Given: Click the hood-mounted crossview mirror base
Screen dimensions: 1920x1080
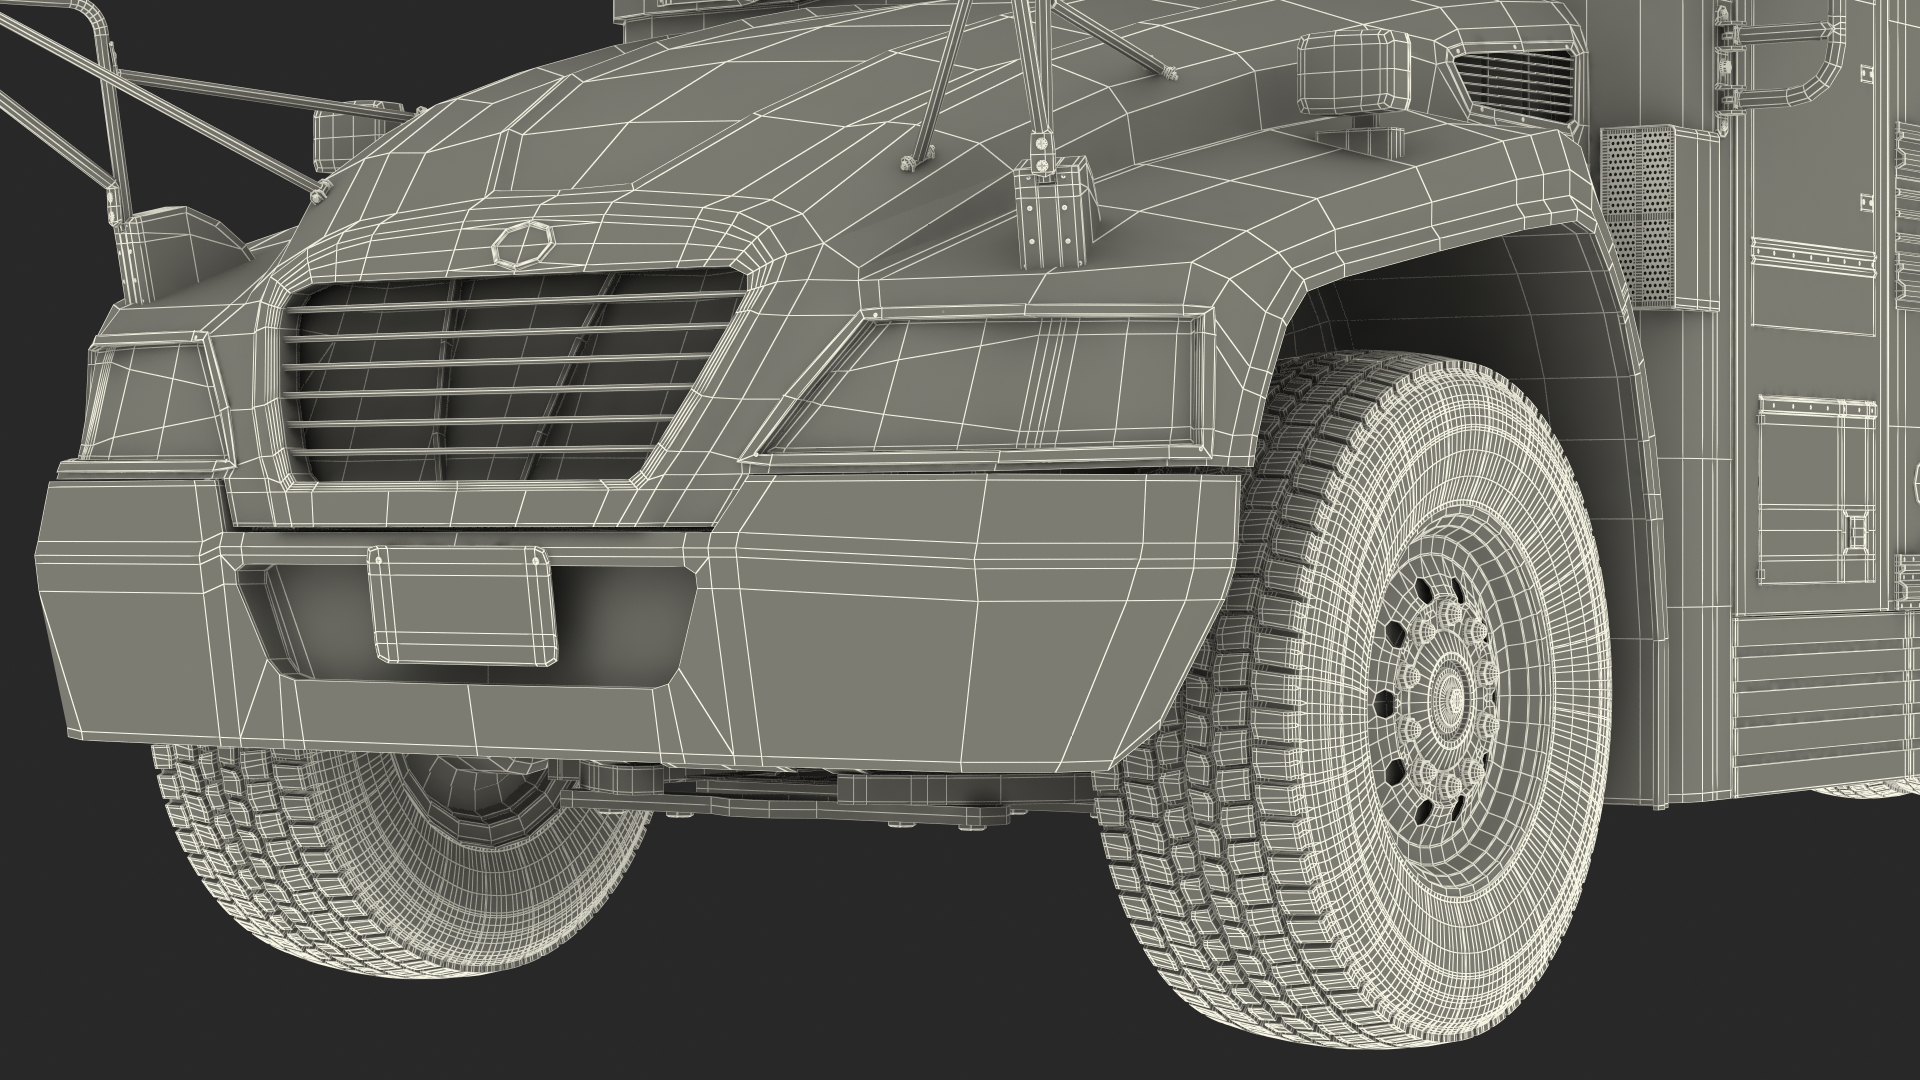Looking at the screenshot, I should 1055,212.
